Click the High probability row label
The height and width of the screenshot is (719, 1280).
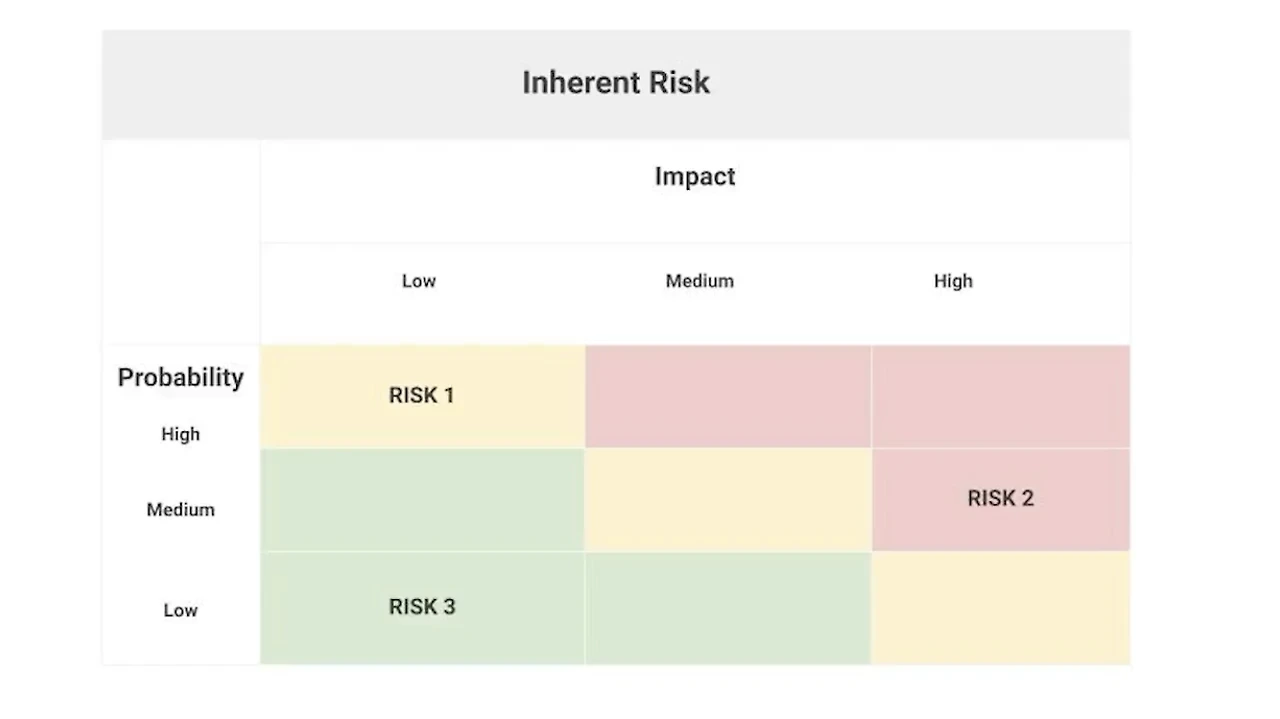click(x=181, y=434)
